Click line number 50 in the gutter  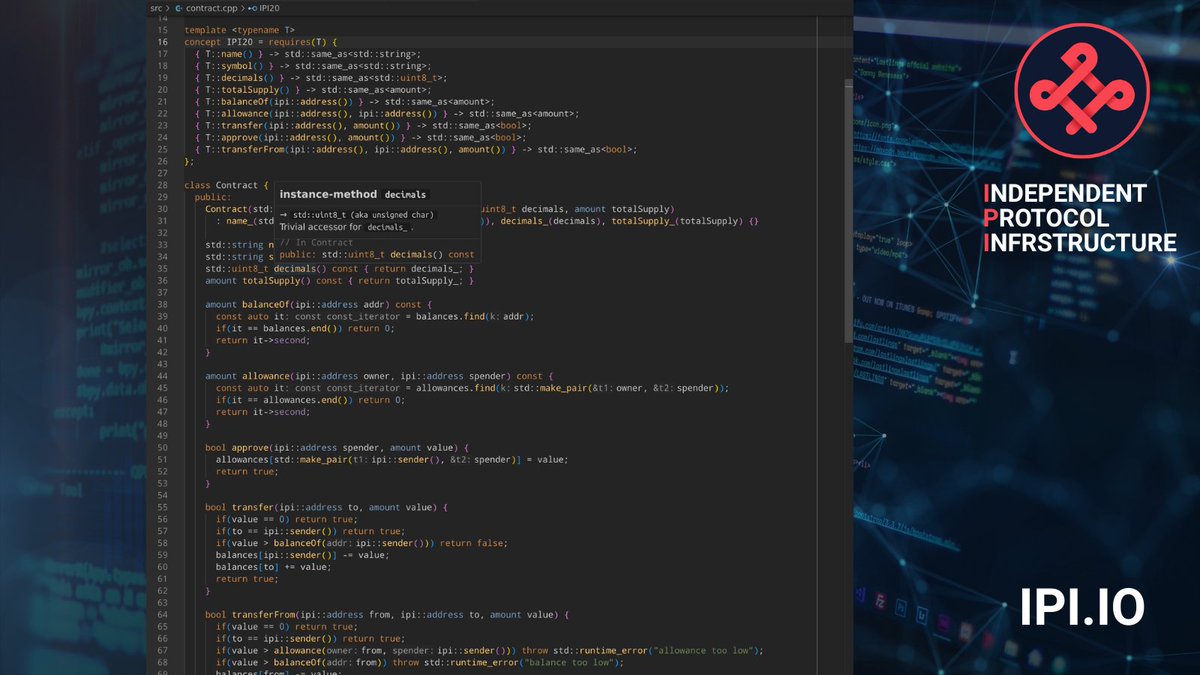click(161, 447)
